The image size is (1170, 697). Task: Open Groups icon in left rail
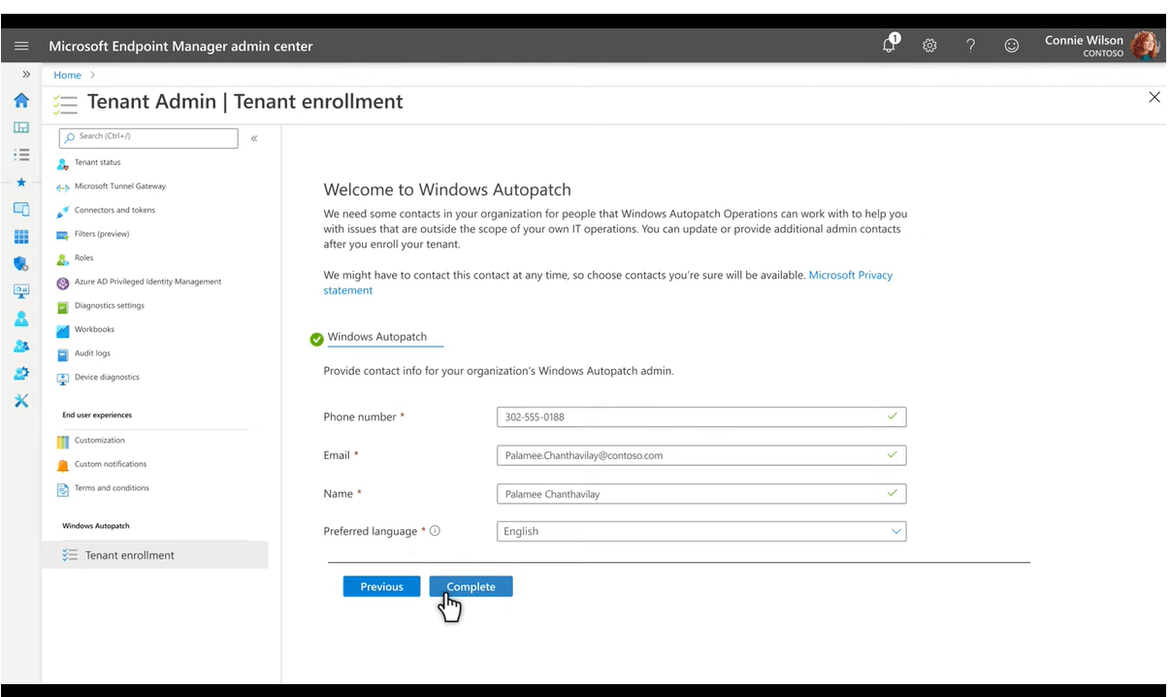(22, 346)
